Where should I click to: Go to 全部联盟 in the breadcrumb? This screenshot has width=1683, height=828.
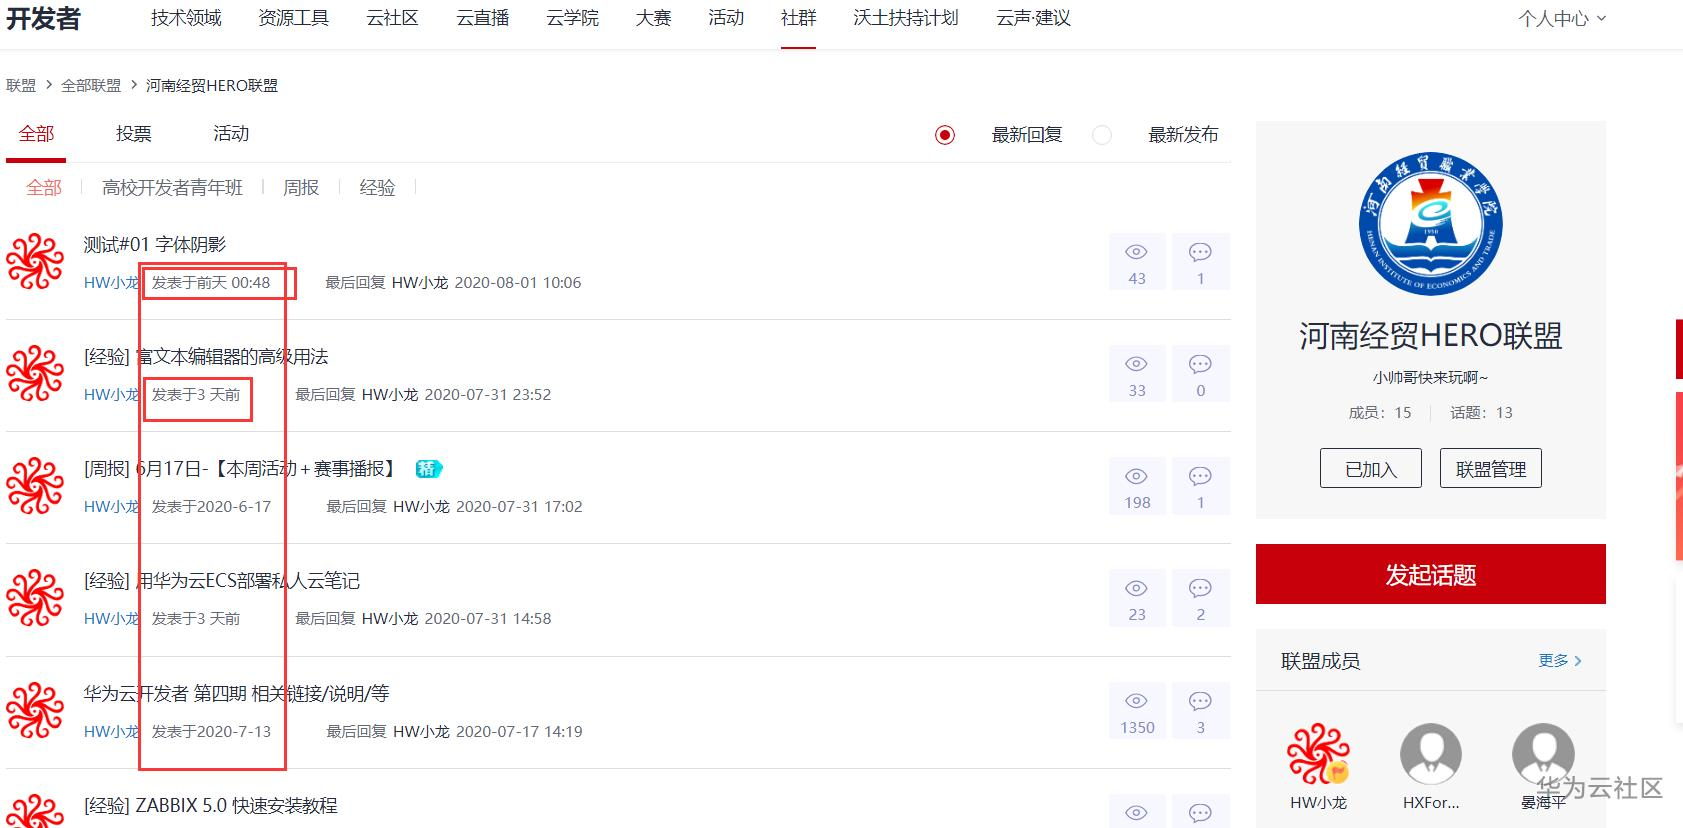[x=91, y=86]
